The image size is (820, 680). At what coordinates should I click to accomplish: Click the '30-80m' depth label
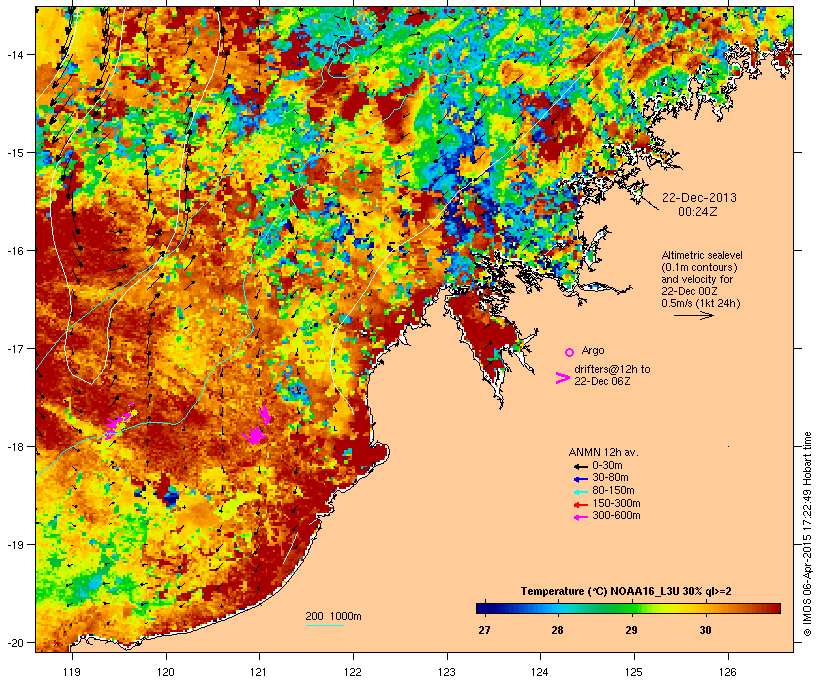(x=610, y=478)
